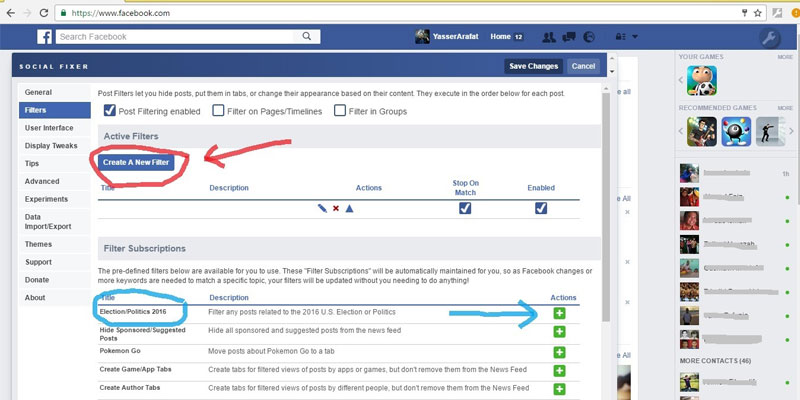Click YasserArafat profile picture

click(422, 36)
